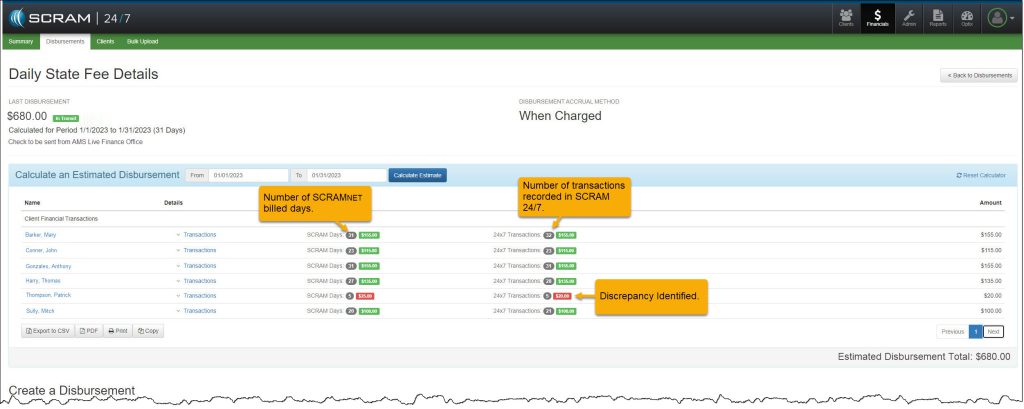1024x409 pixels.
Task: Switch to the Summary tab
Action: tap(20, 41)
